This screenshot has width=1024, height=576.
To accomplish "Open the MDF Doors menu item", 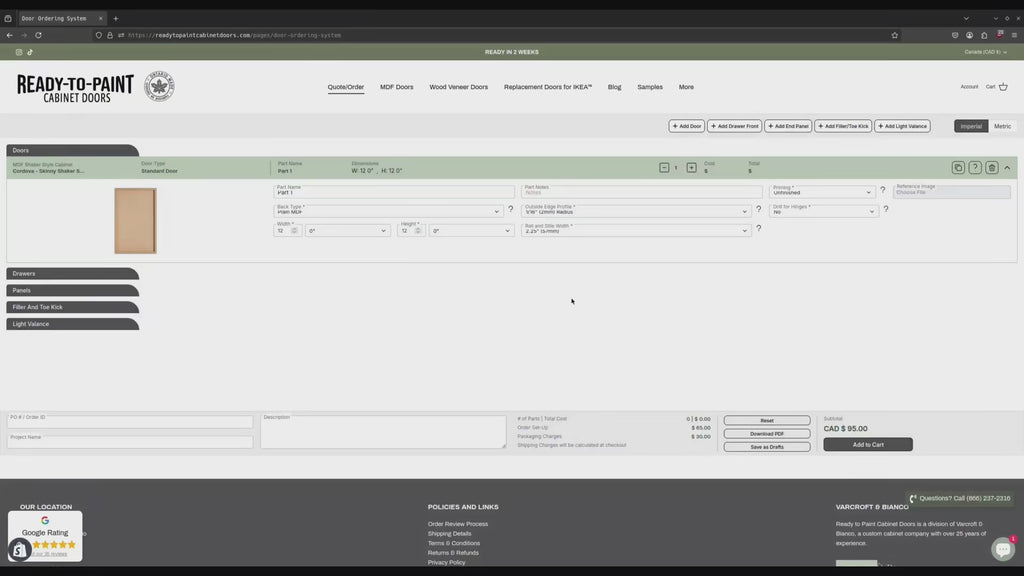I will 396,87.
